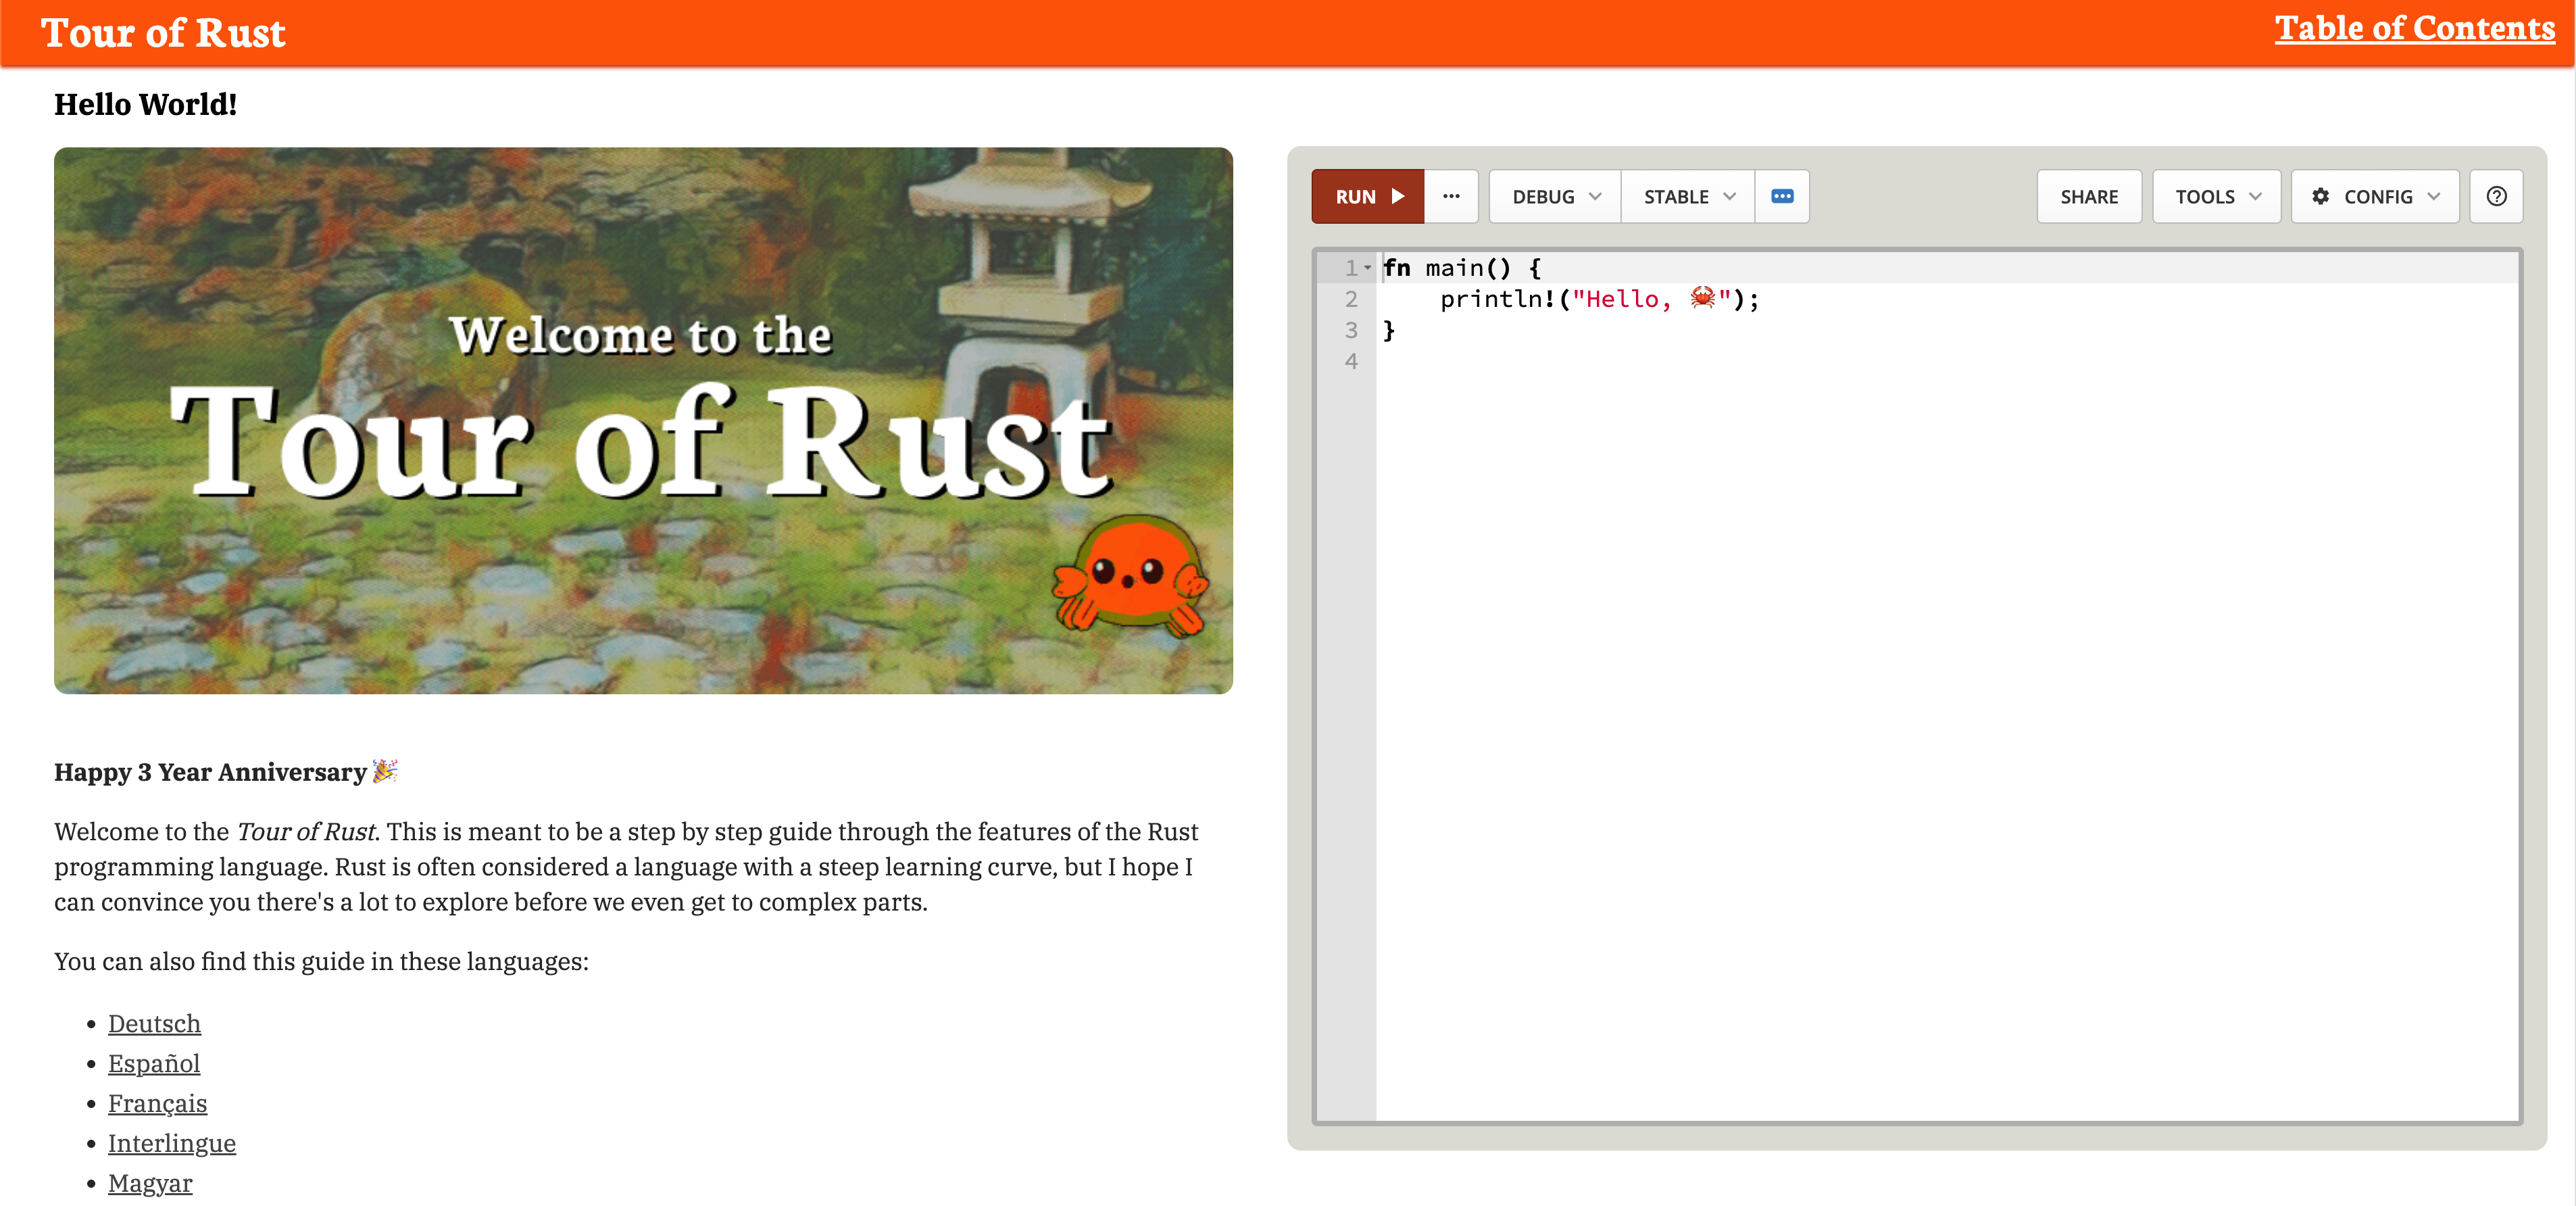This screenshot has height=1206, width=2576.
Task: Click the fn main() code line
Action: click(x=1462, y=268)
